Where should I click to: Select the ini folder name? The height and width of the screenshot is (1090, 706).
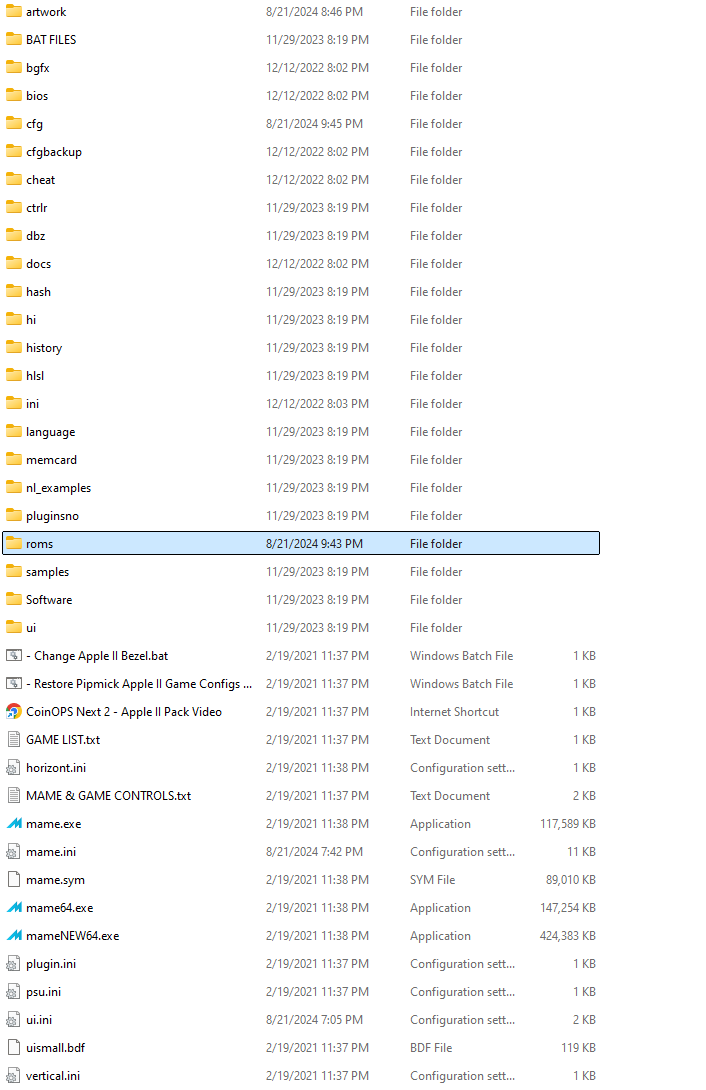(x=33, y=403)
